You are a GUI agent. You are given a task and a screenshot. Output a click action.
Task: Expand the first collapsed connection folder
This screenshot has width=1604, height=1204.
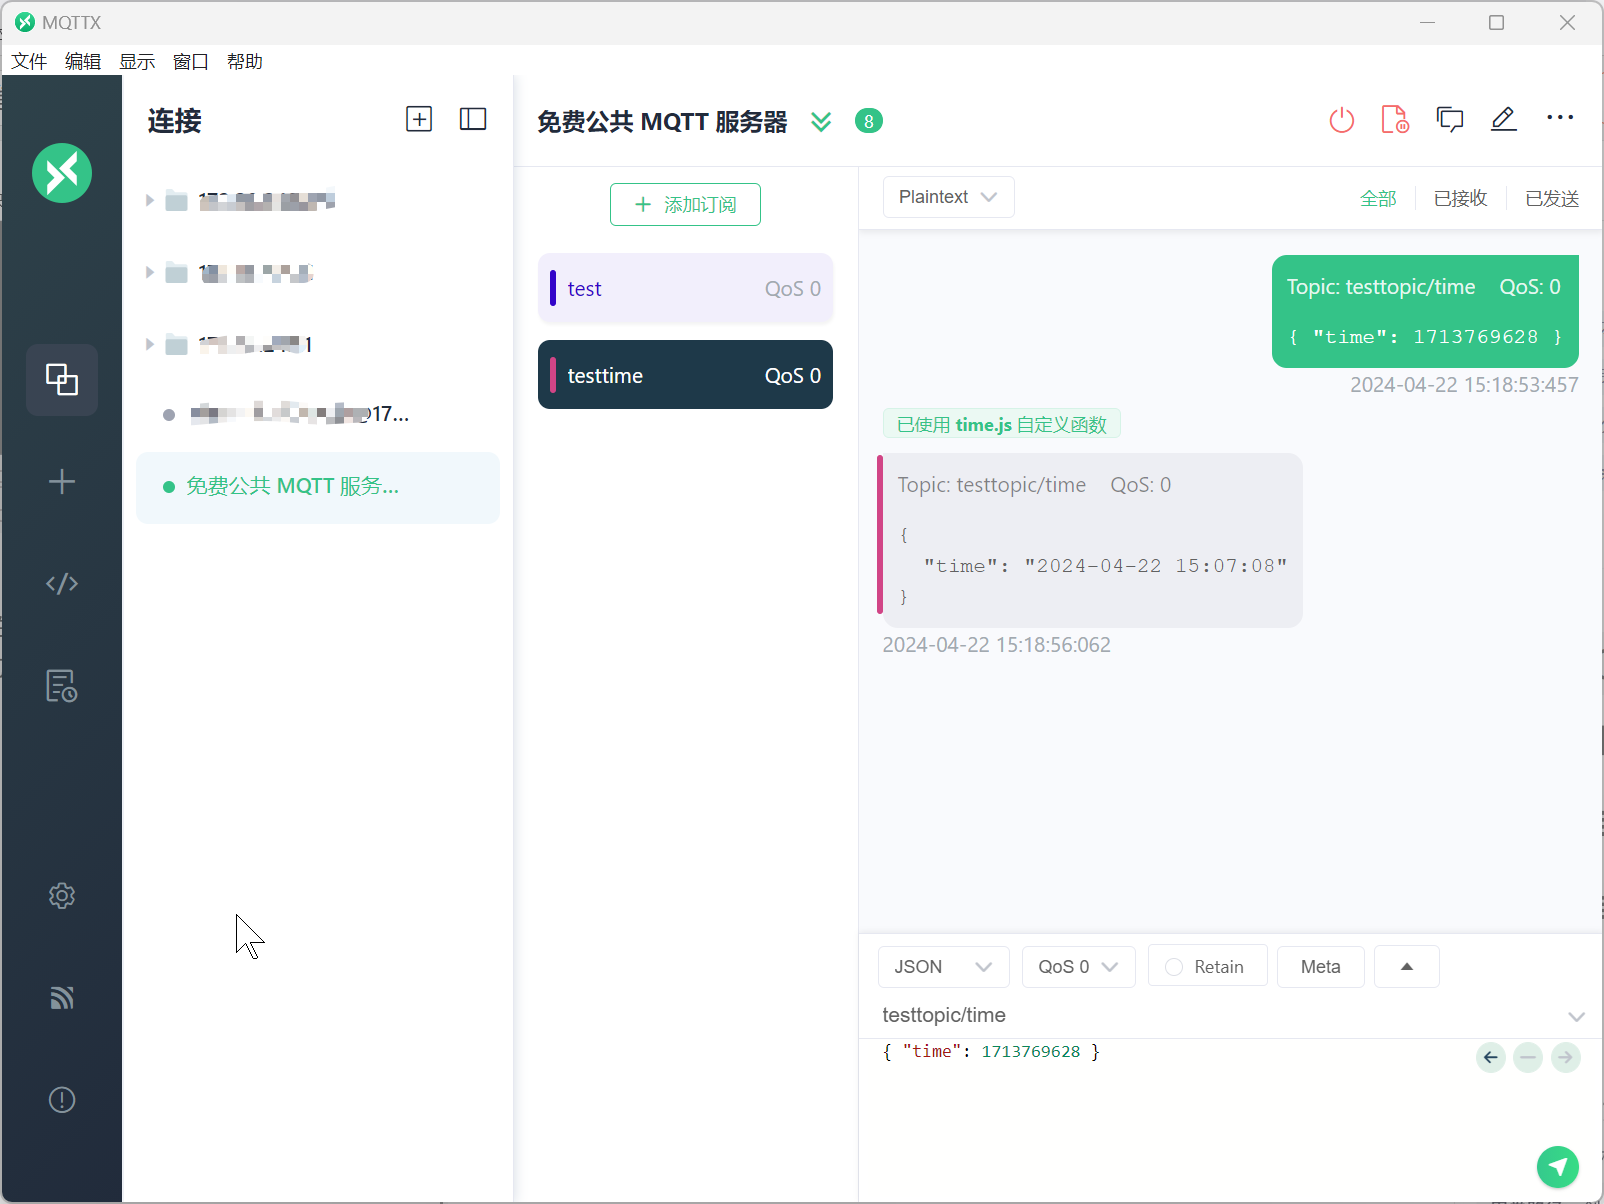150,201
